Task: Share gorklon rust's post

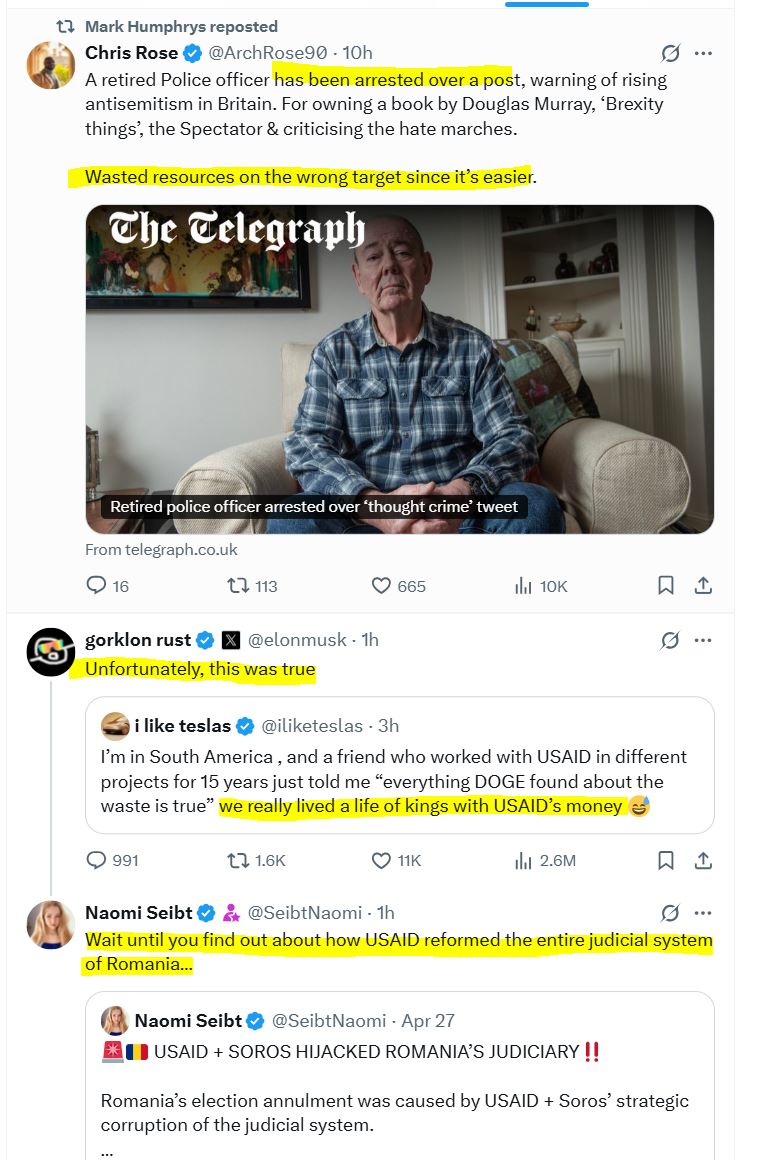Action: click(703, 860)
